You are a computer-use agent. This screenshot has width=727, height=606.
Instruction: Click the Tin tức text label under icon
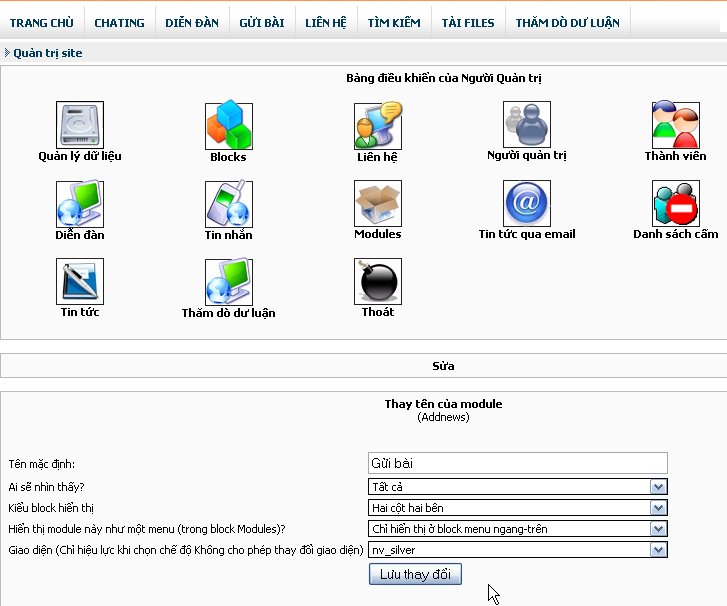(x=80, y=312)
